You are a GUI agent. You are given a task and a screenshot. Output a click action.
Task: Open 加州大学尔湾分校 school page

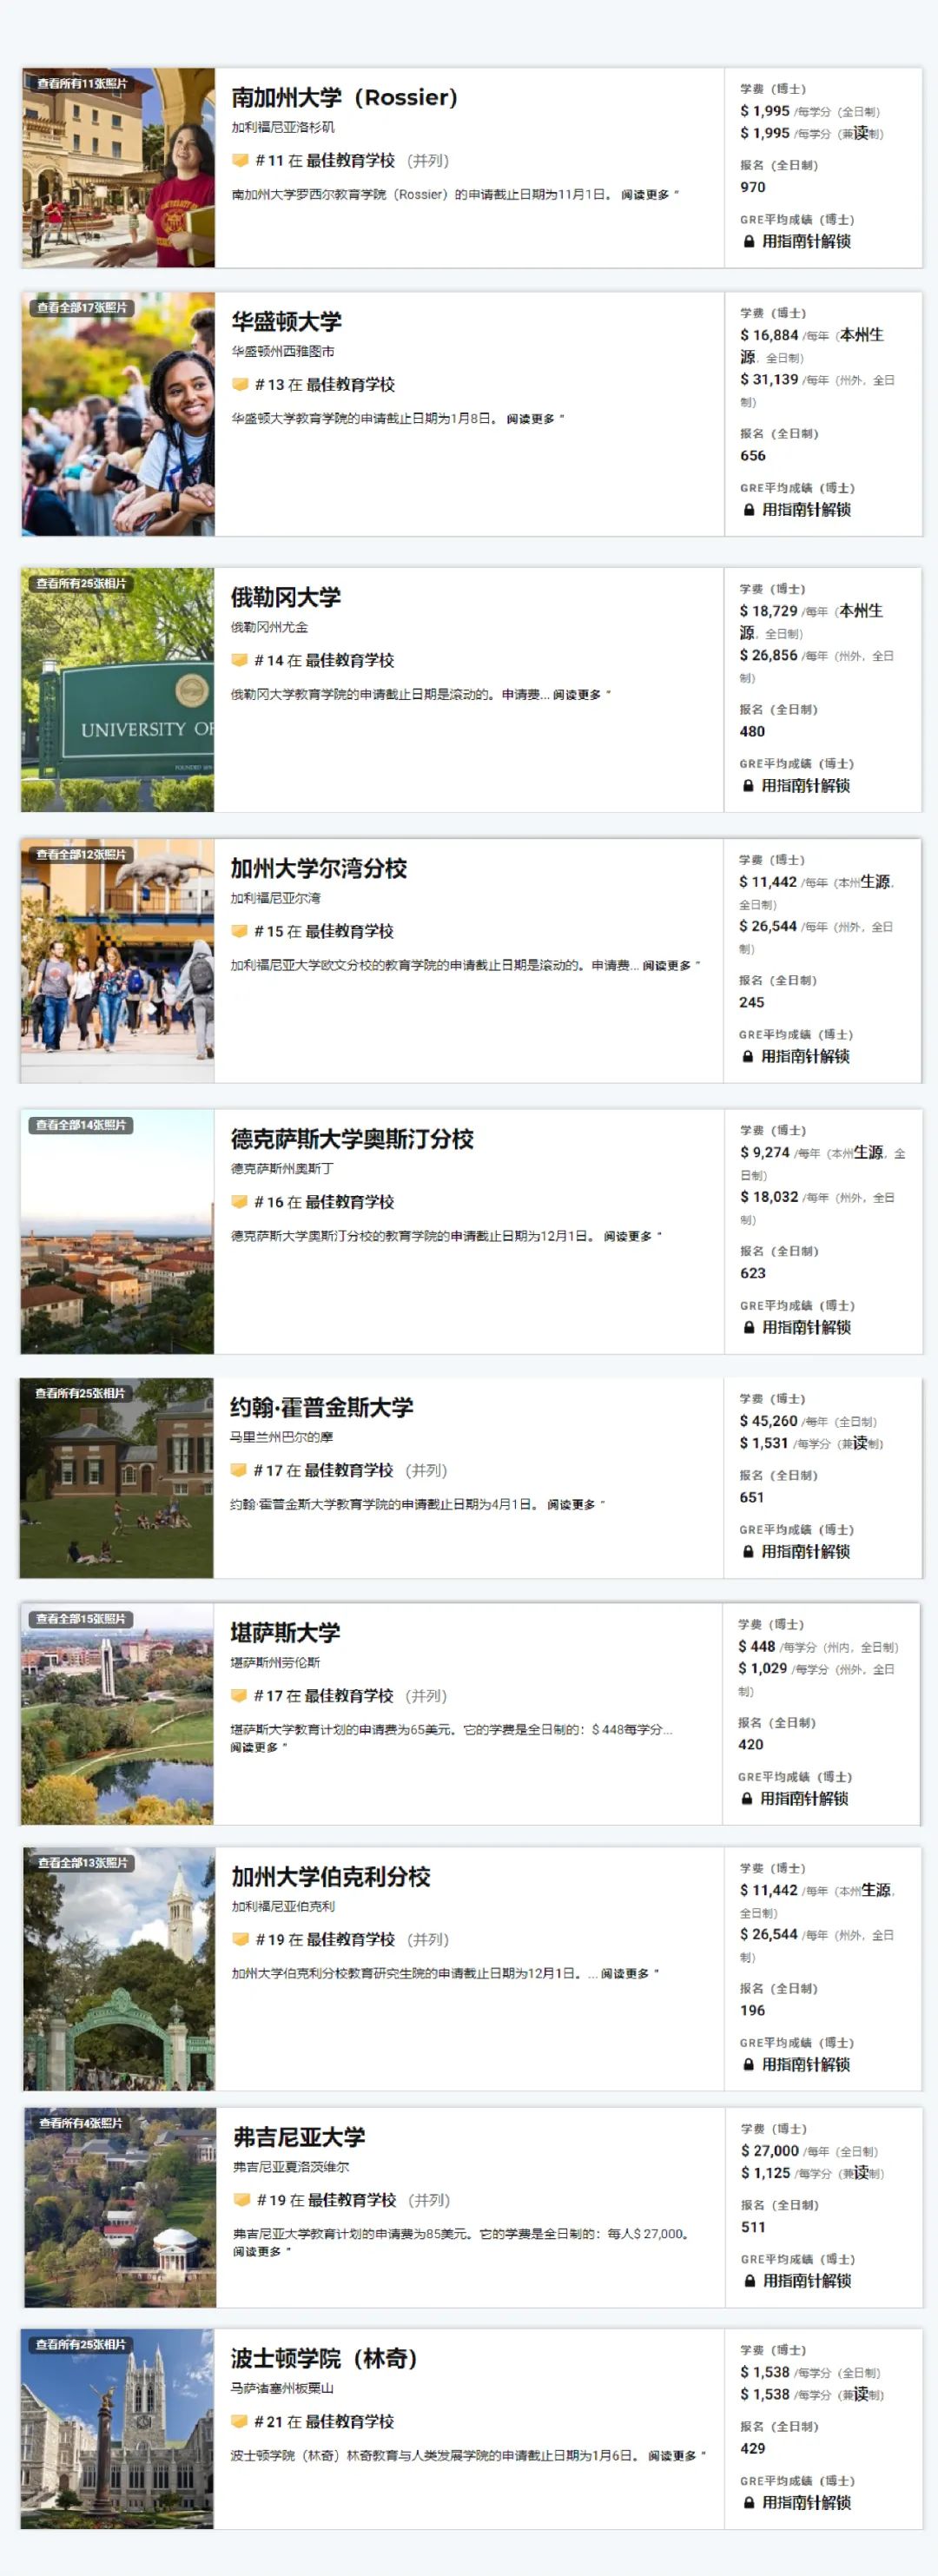click(318, 868)
